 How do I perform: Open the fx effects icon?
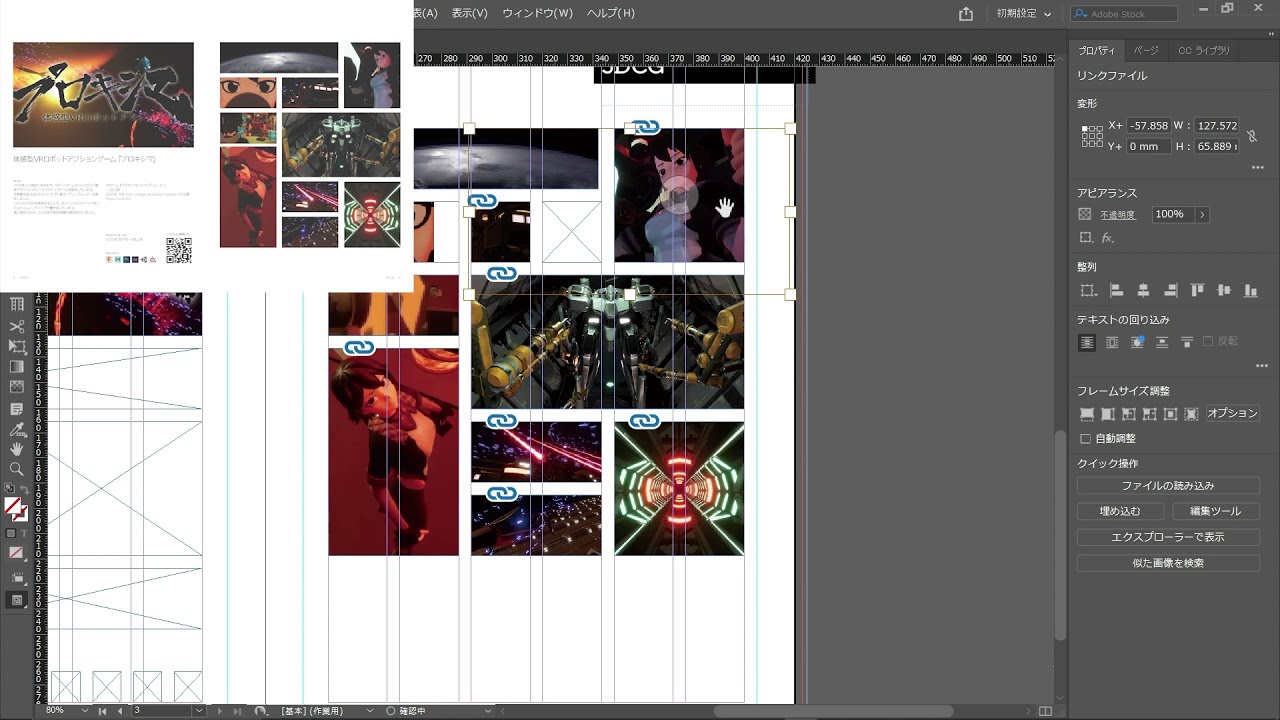pos(1107,238)
